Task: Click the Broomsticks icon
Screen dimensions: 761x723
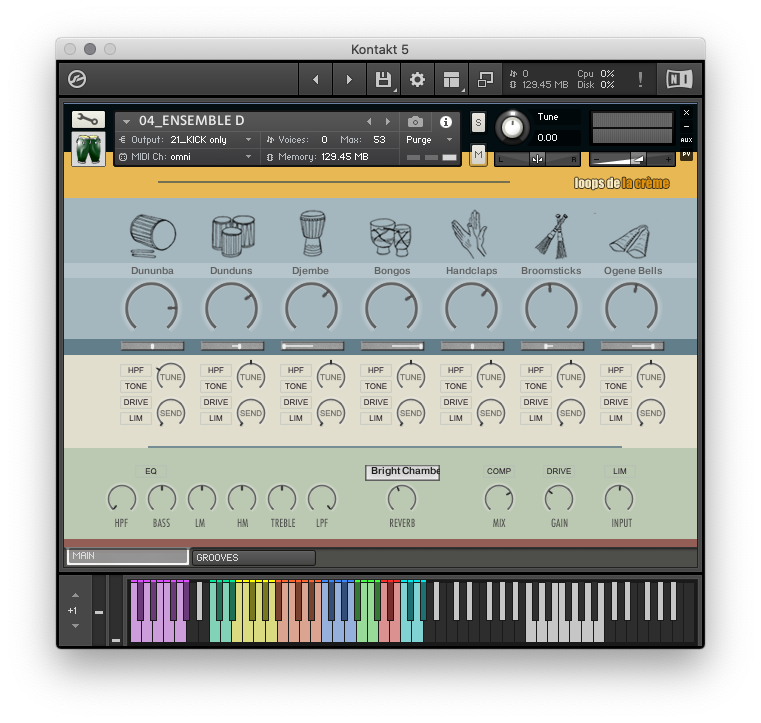Action: [552, 236]
